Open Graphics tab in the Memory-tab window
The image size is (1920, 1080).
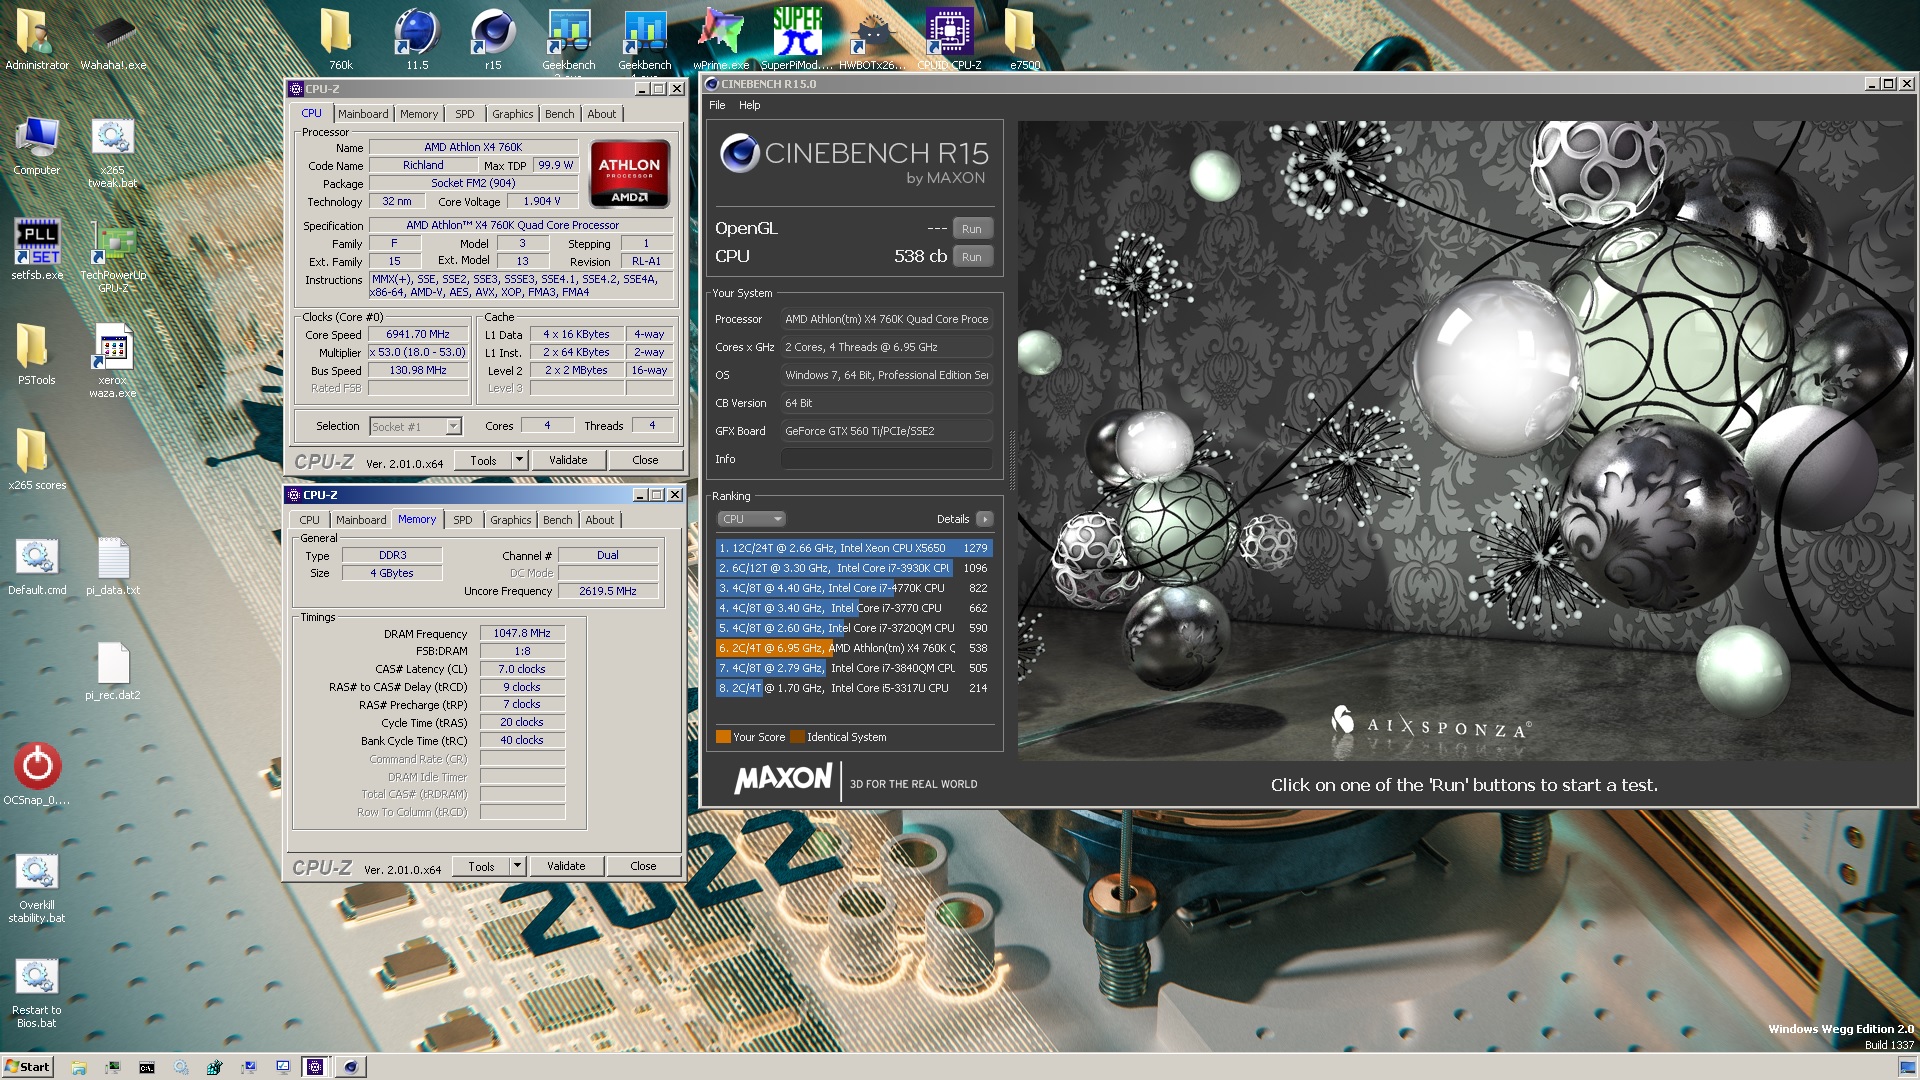tap(511, 520)
